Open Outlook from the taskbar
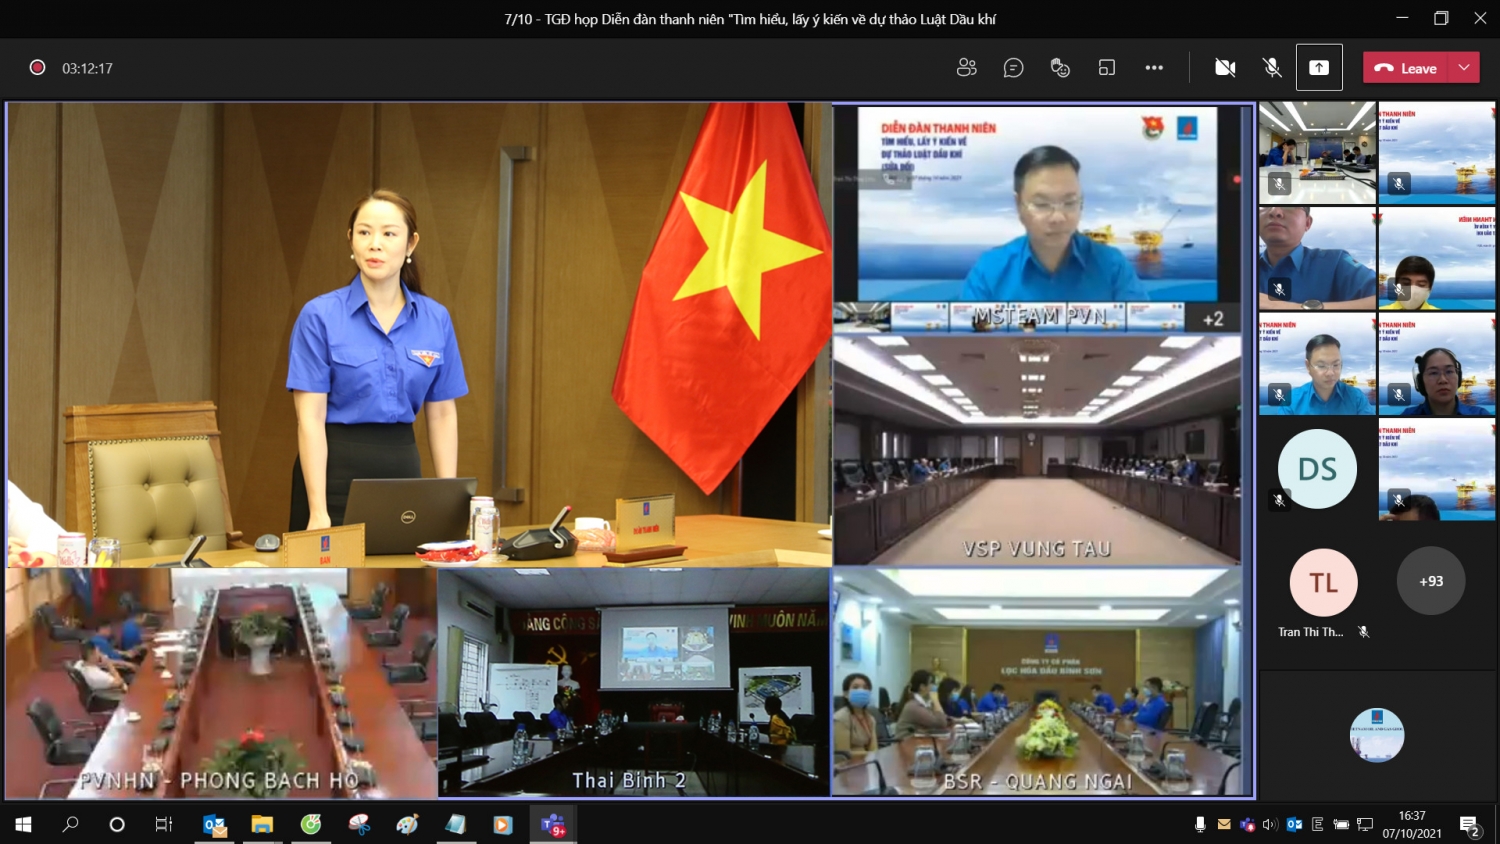The image size is (1500, 844). pyautogui.click(x=214, y=825)
